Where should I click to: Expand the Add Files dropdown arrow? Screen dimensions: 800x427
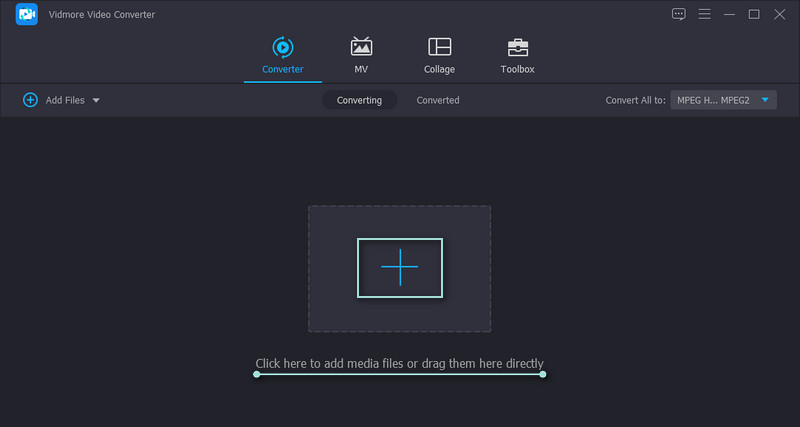[96, 101]
